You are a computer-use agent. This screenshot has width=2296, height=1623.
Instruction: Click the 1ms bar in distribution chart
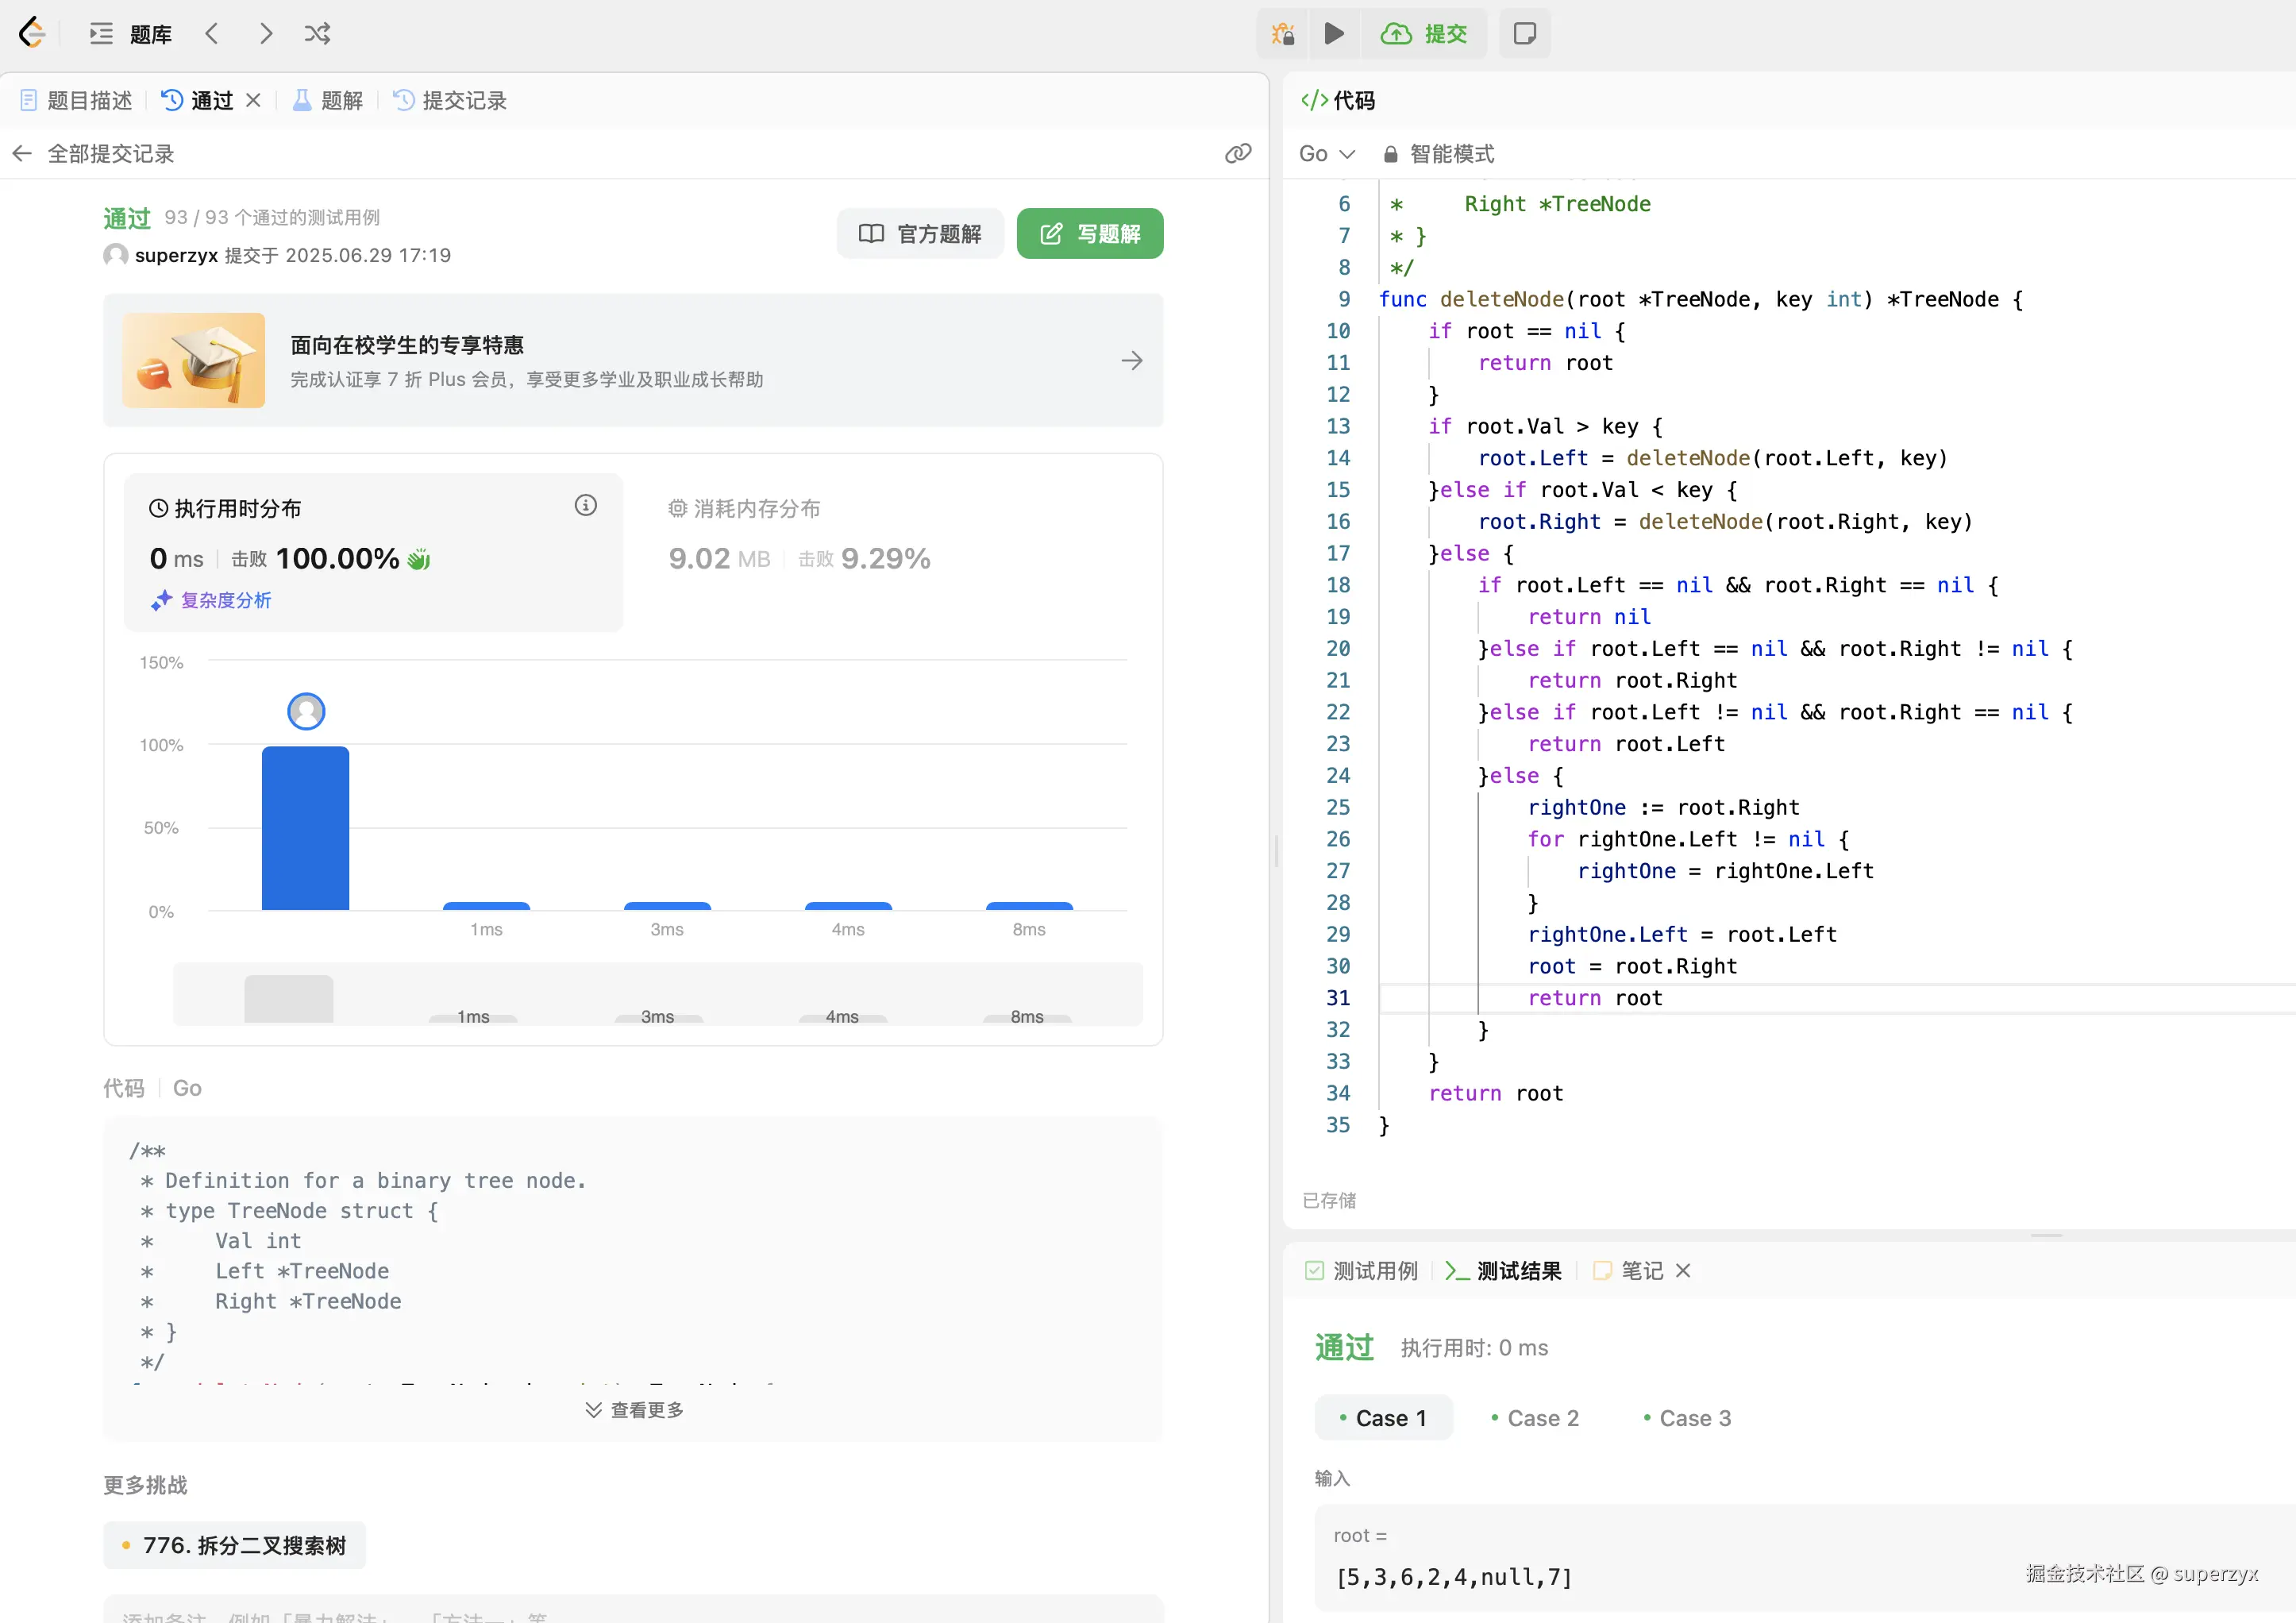point(486,906)
